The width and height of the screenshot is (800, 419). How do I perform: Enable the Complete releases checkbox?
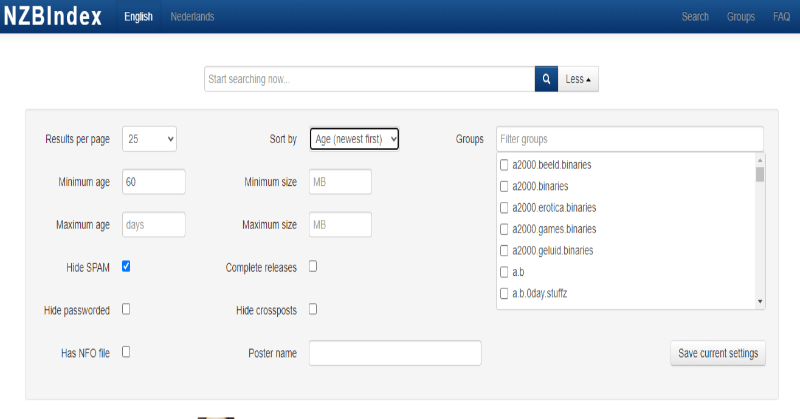(313, 266)
